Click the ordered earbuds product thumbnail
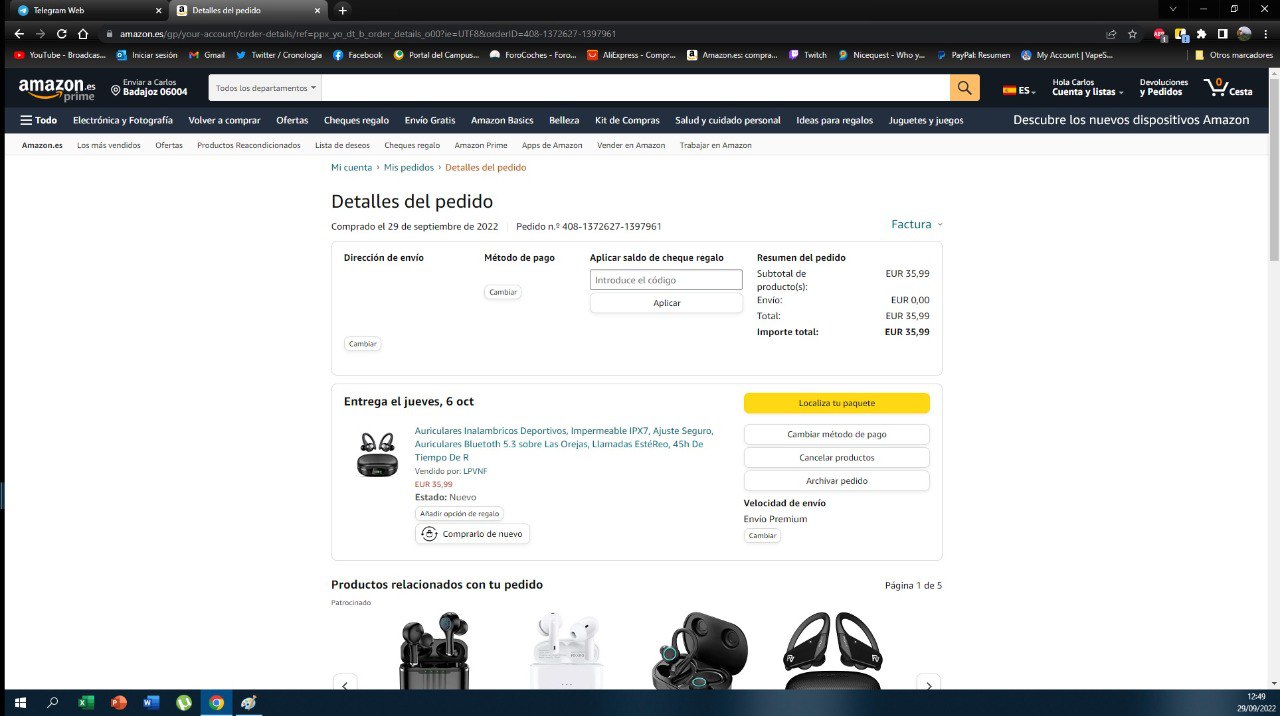Viewport: 1280px width, 716px height. point(377,455)
